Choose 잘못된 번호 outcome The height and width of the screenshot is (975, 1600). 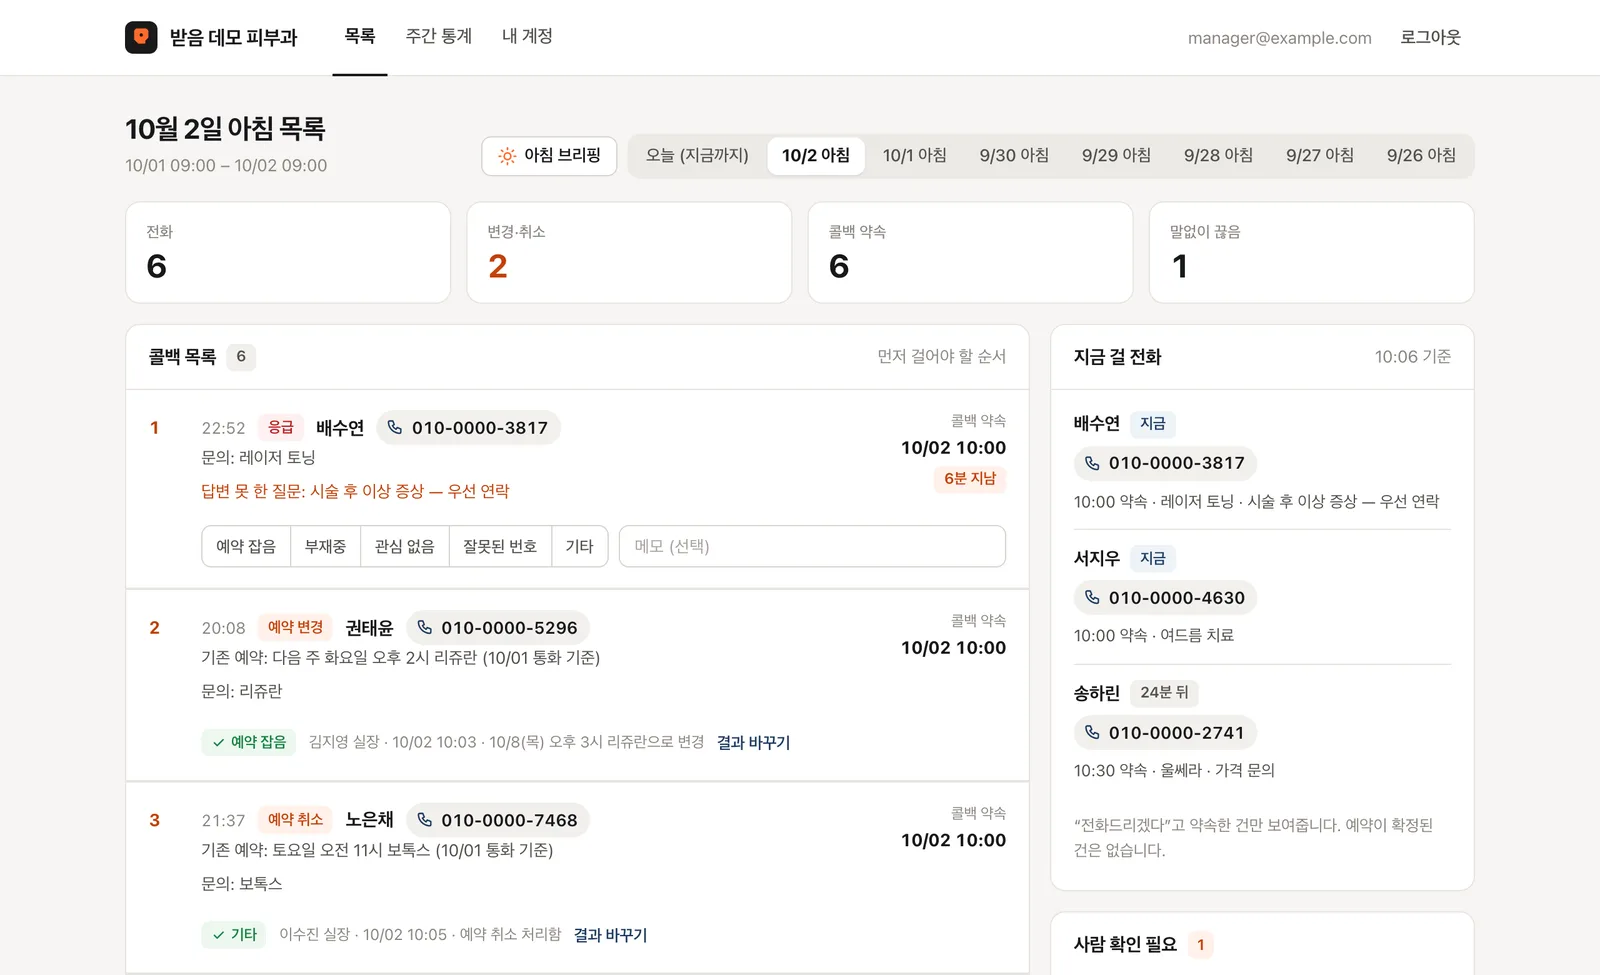(x=500, y=547)
